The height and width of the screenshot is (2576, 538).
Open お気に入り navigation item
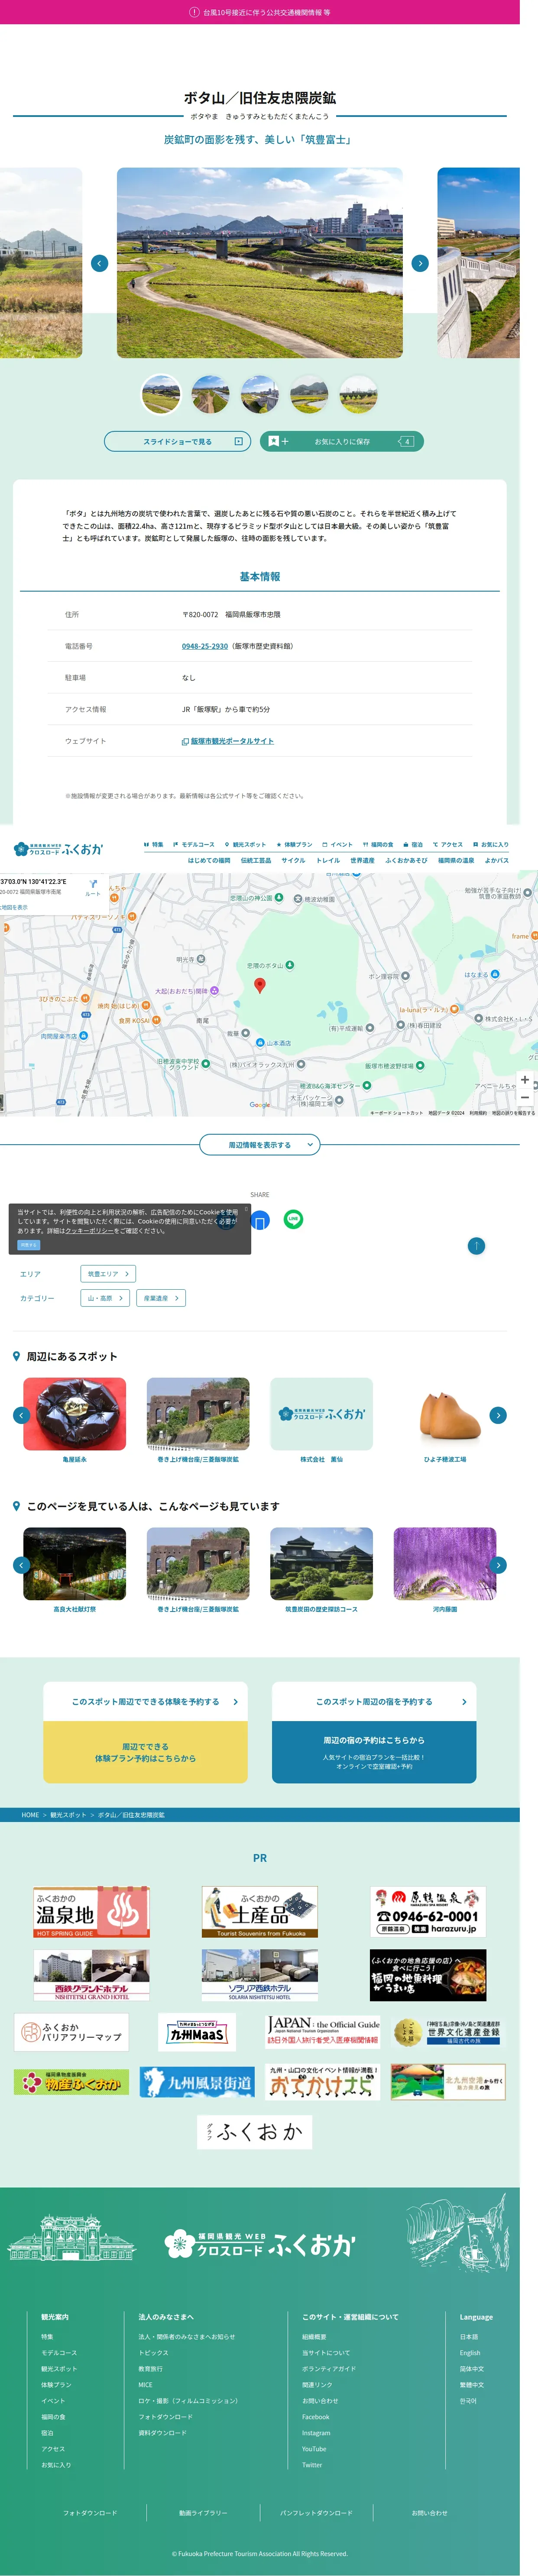[x=491, y=844]
